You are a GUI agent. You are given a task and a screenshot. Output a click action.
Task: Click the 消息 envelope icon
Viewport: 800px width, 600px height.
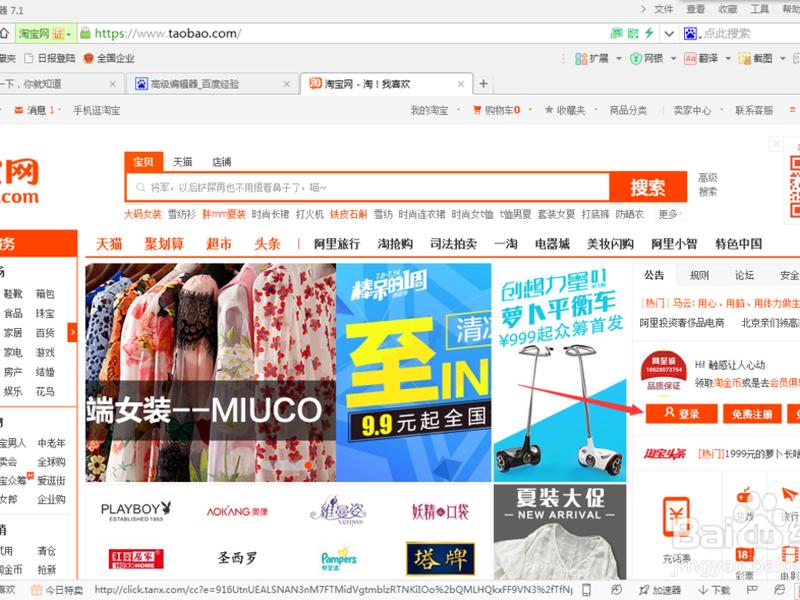[x=19, y=110]
